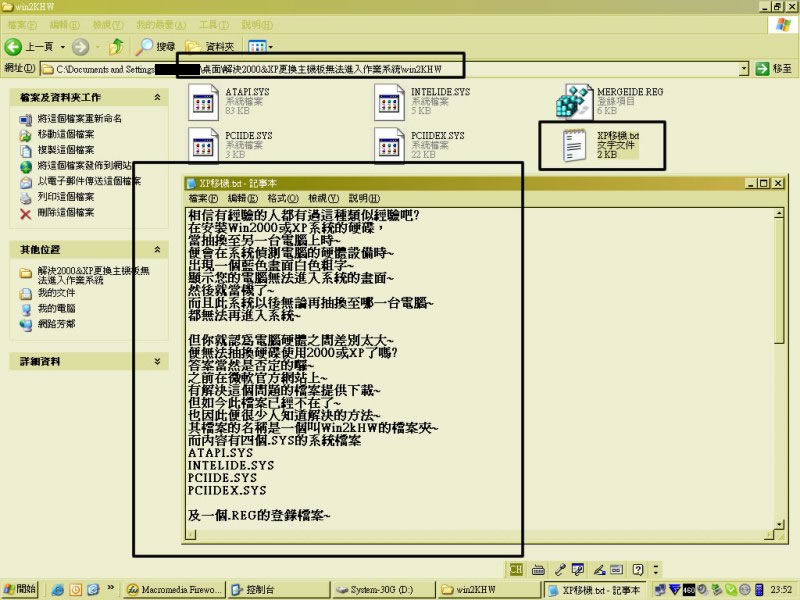Viewport: 800px width, 600px height.
Task: Toggle the 資料夾 folders pane
Action: (x=210, y=47)
